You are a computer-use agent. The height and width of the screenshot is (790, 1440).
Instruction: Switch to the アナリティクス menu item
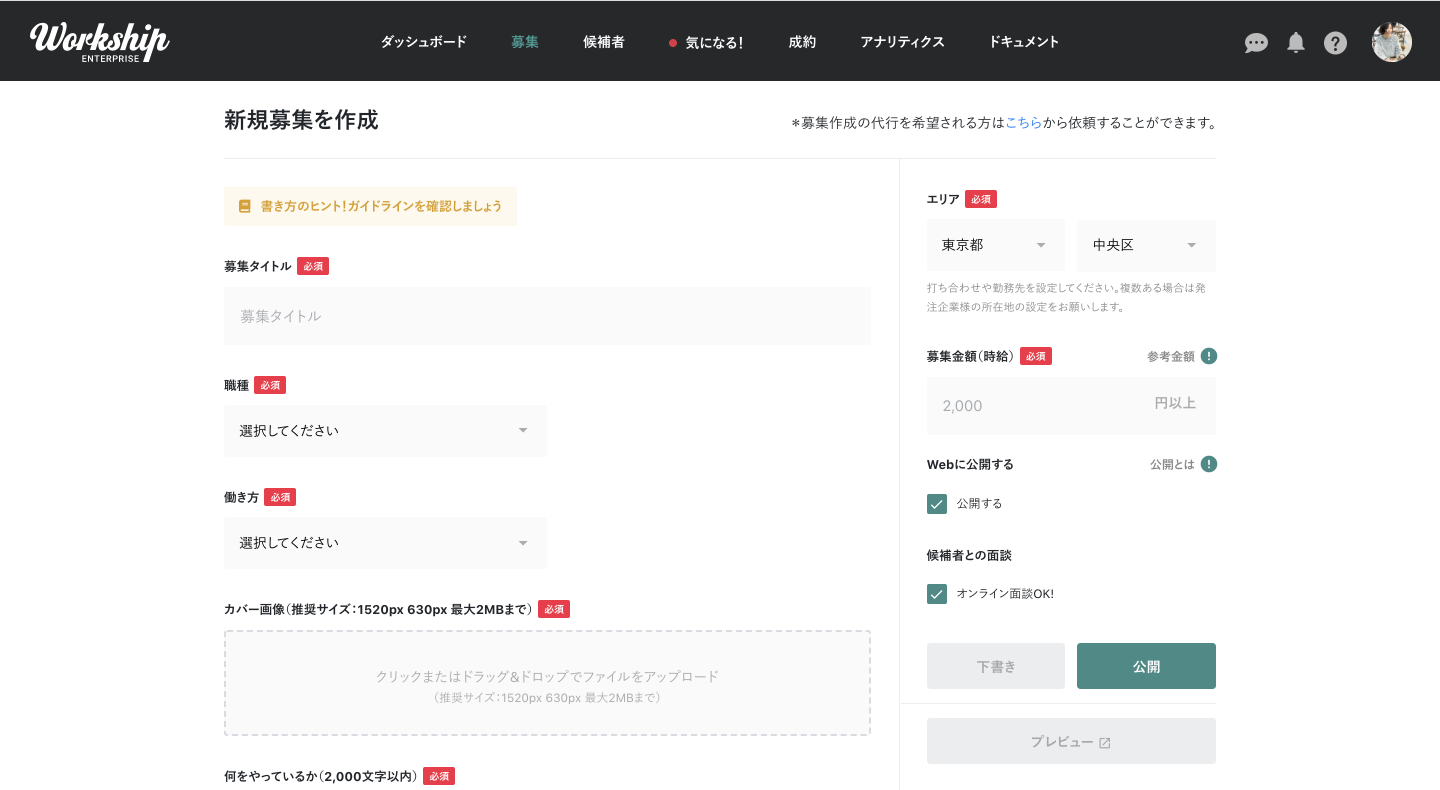[902, 42]
